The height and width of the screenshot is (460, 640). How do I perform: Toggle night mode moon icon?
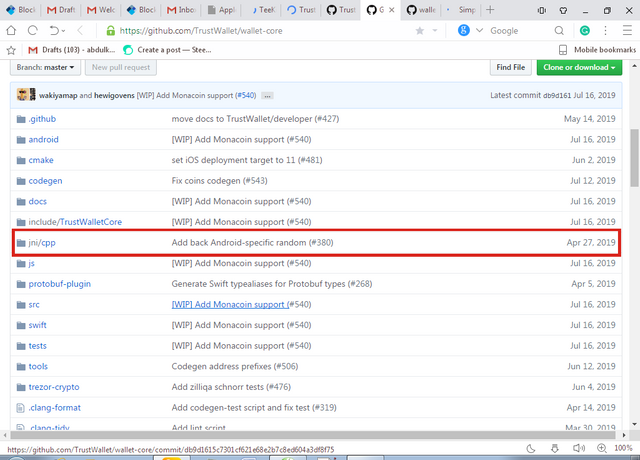pyautogui.click(x=531, y=449)
